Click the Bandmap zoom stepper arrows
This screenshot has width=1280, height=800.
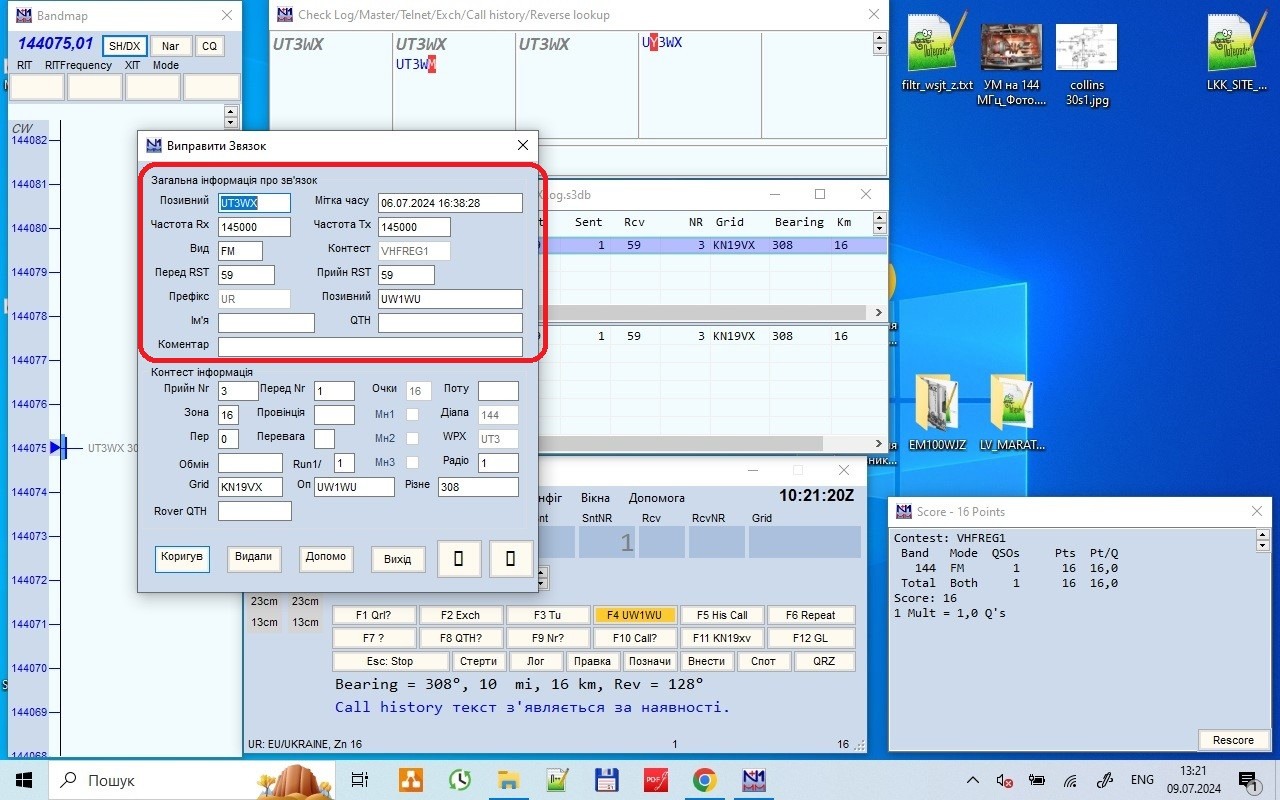click(x=232, y=116)
